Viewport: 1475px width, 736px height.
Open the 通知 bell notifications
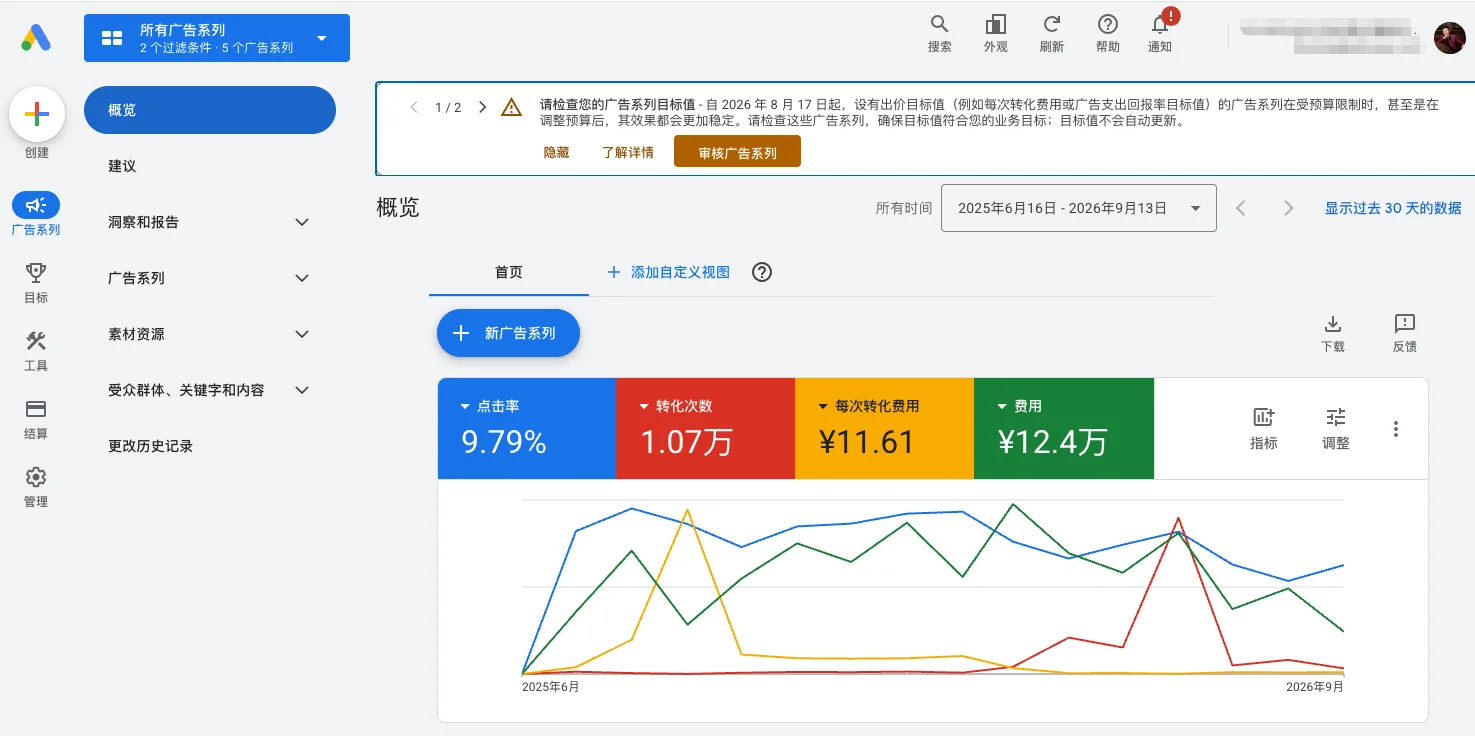(1160, 25)
